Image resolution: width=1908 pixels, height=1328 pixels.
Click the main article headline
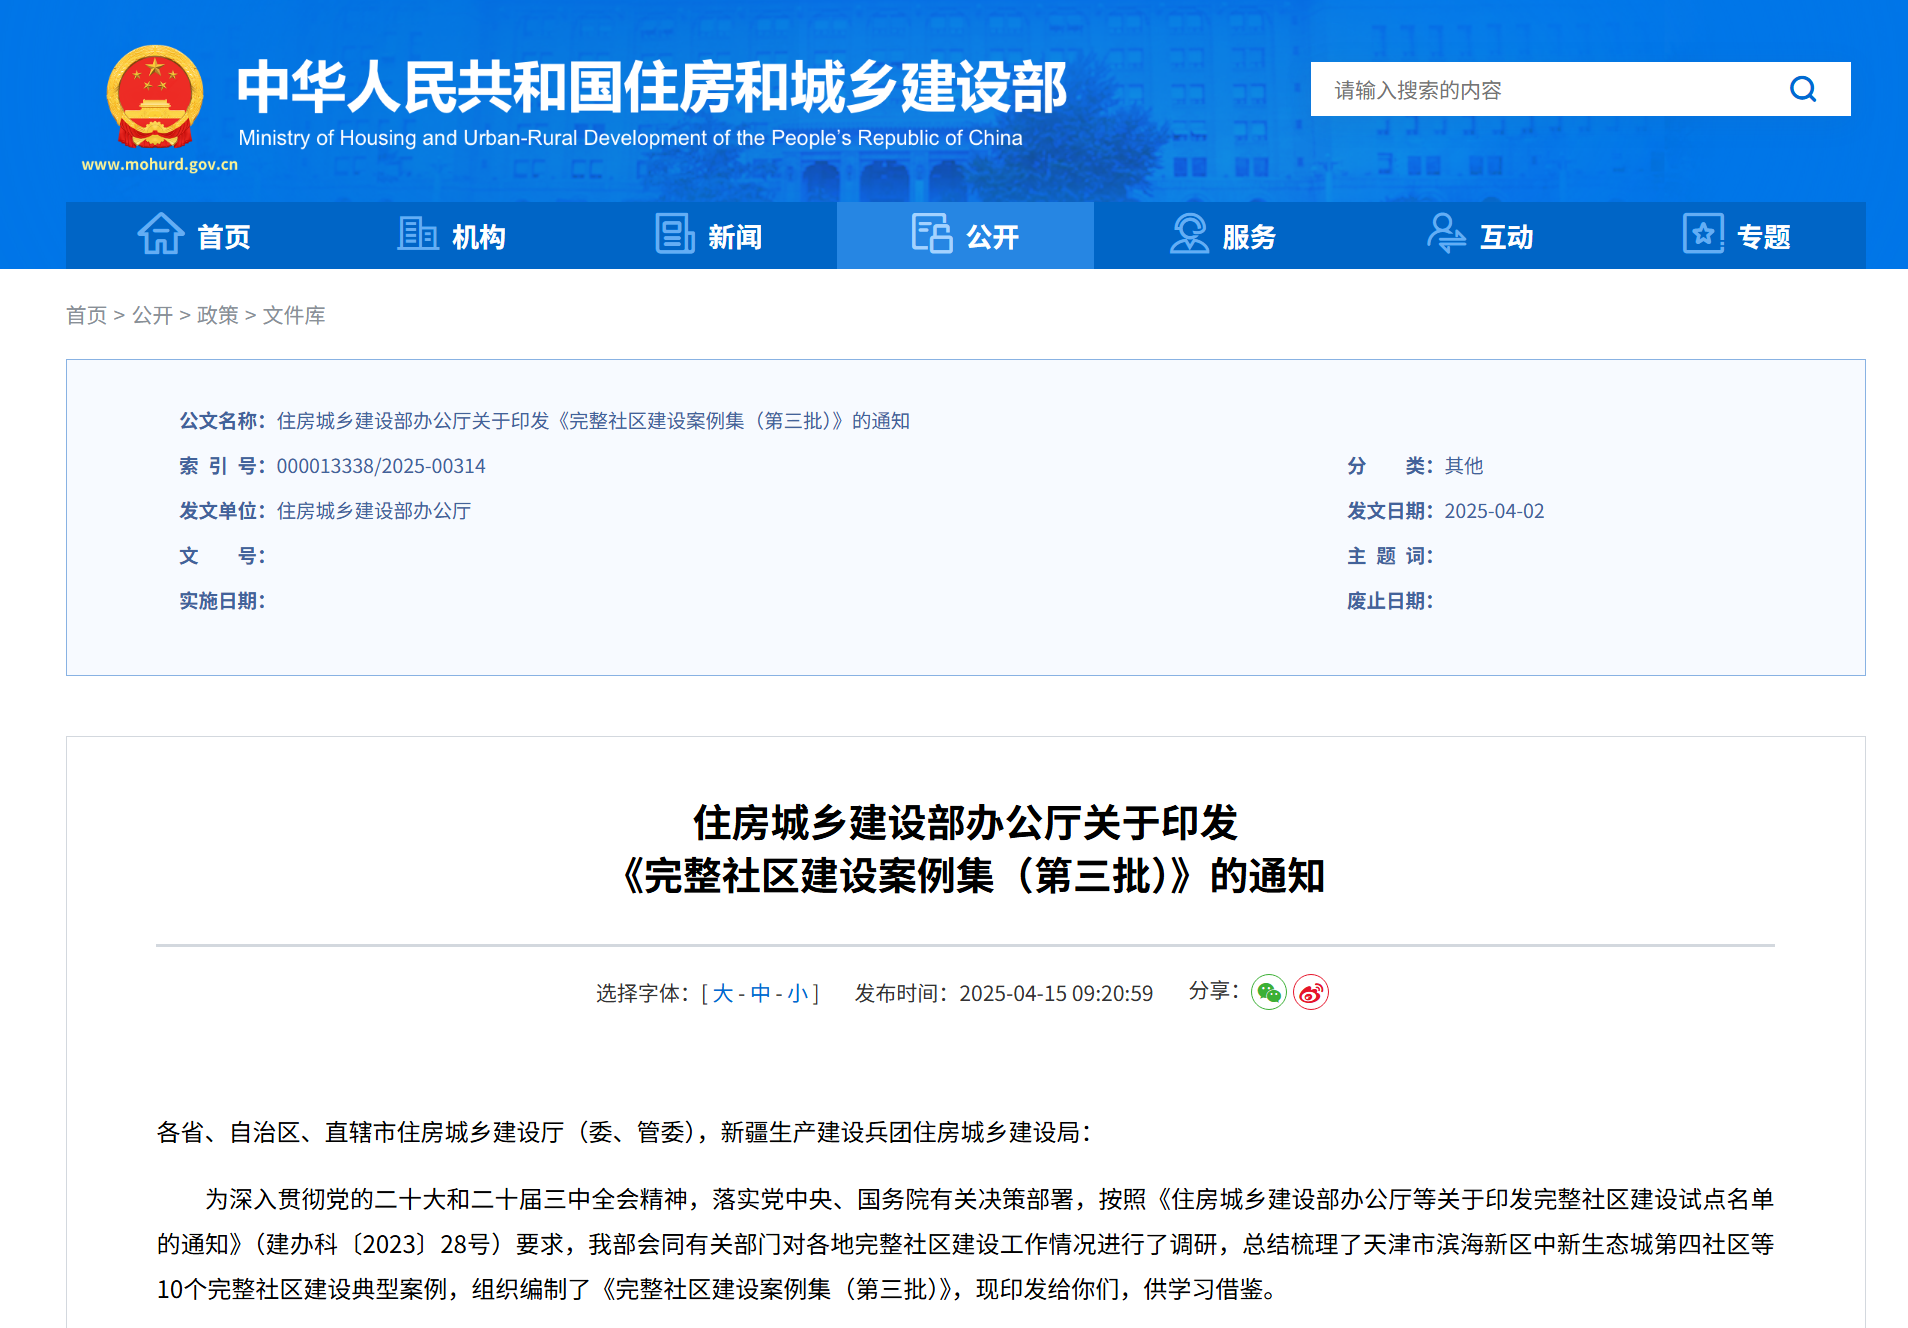966,849
